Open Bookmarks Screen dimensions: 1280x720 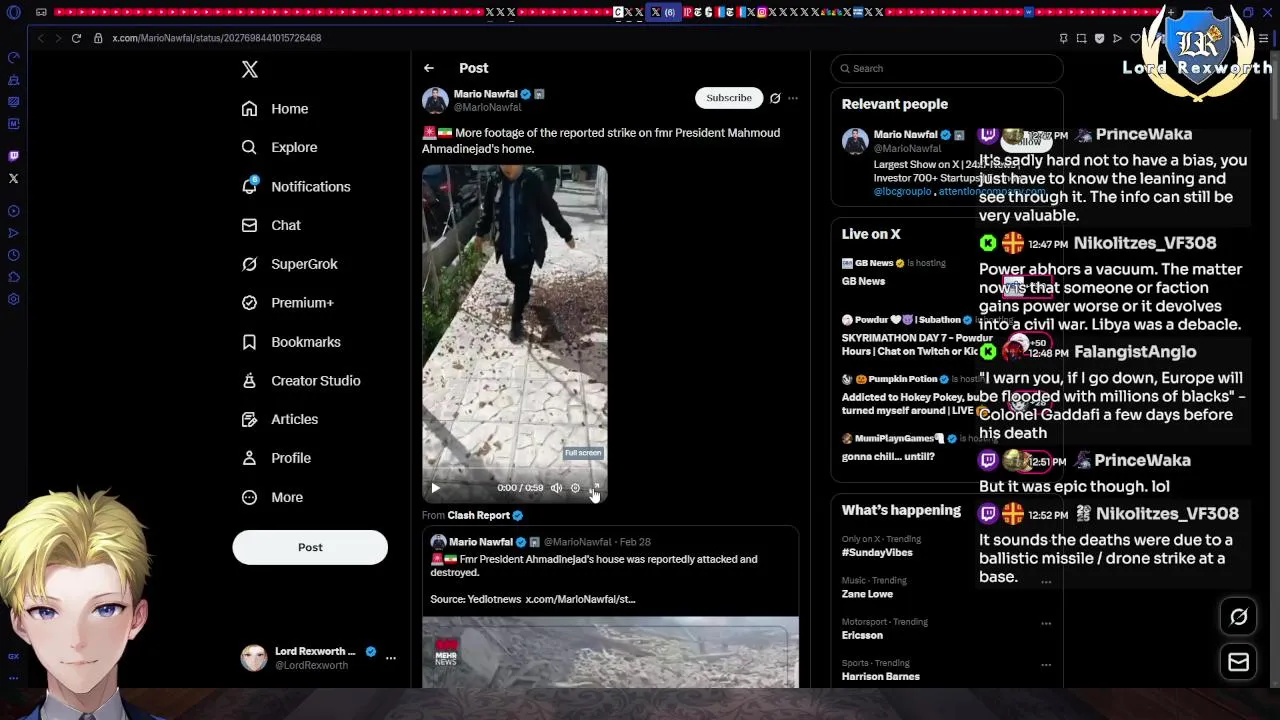pos(291,342)
